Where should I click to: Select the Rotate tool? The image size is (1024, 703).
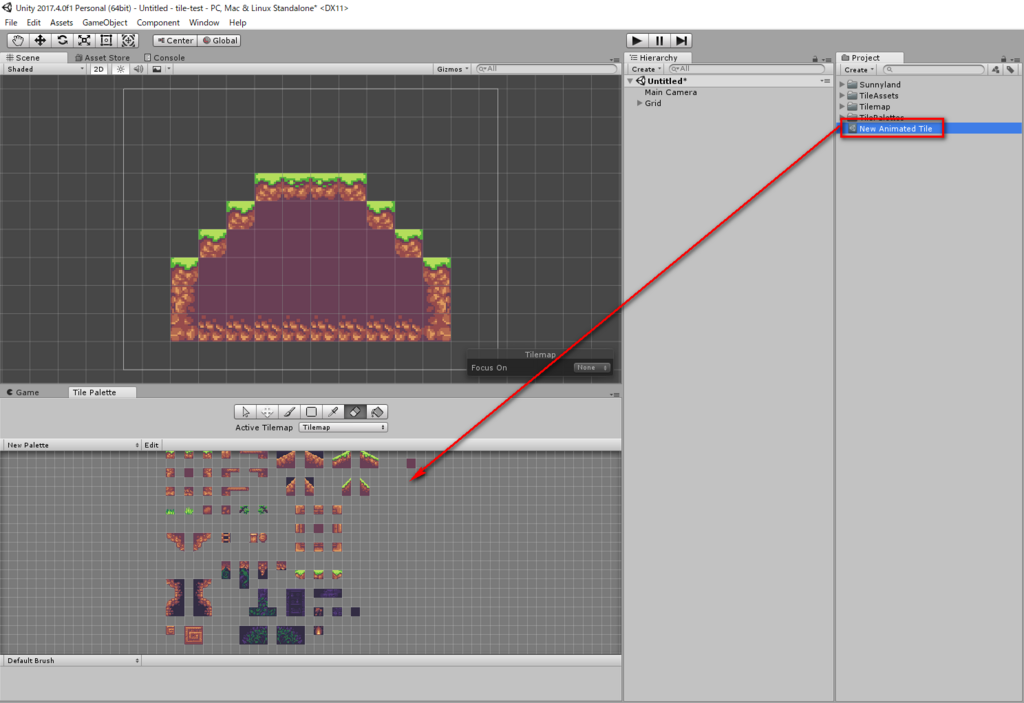click(x=62, y=41)
